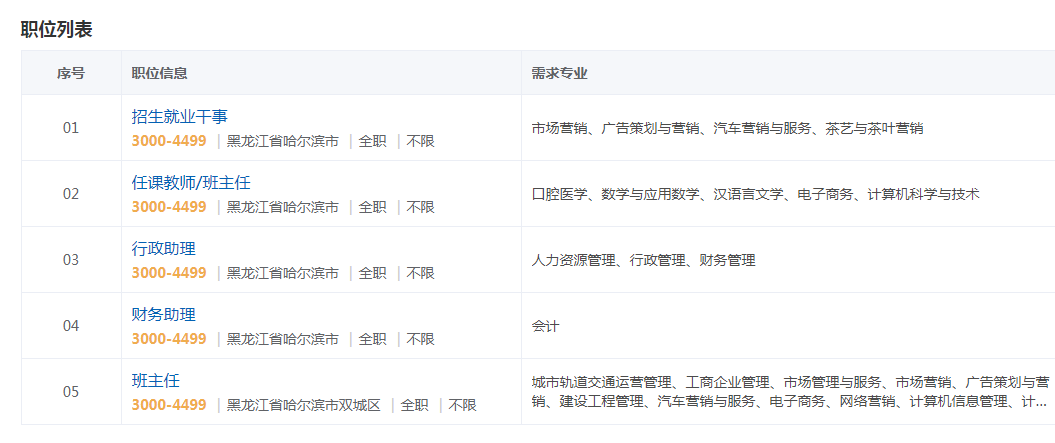Click the 职位列表 section heading

coord(56,30)
